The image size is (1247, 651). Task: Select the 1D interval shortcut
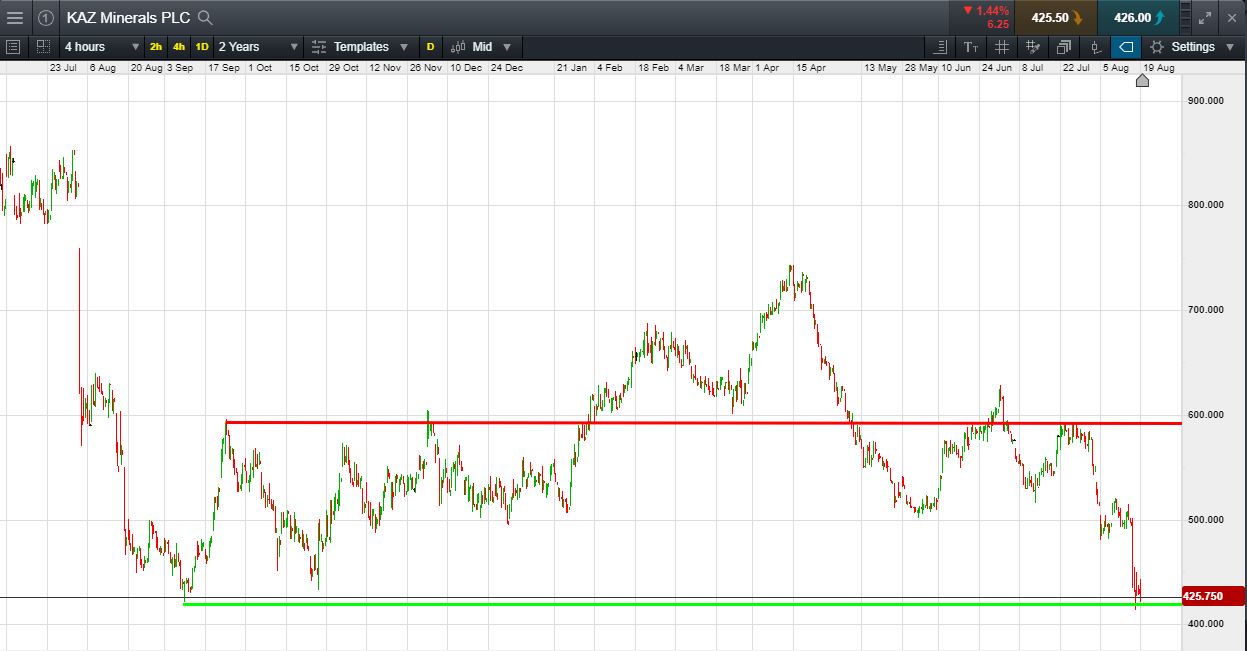202,47
